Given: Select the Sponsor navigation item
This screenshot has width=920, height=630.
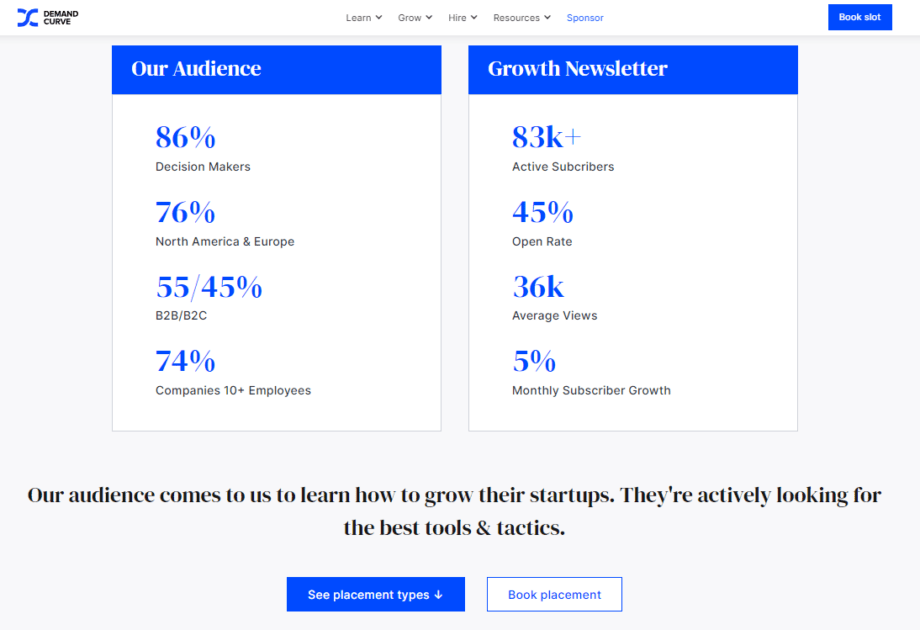Looking at the screenshot, I should [x=585, y=17].
